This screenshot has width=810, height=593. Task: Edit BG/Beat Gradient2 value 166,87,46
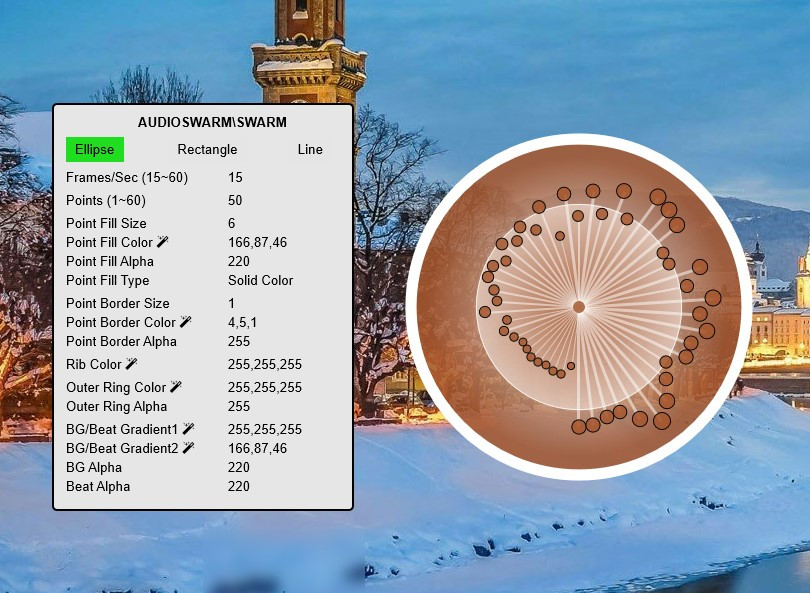point(257,448)
